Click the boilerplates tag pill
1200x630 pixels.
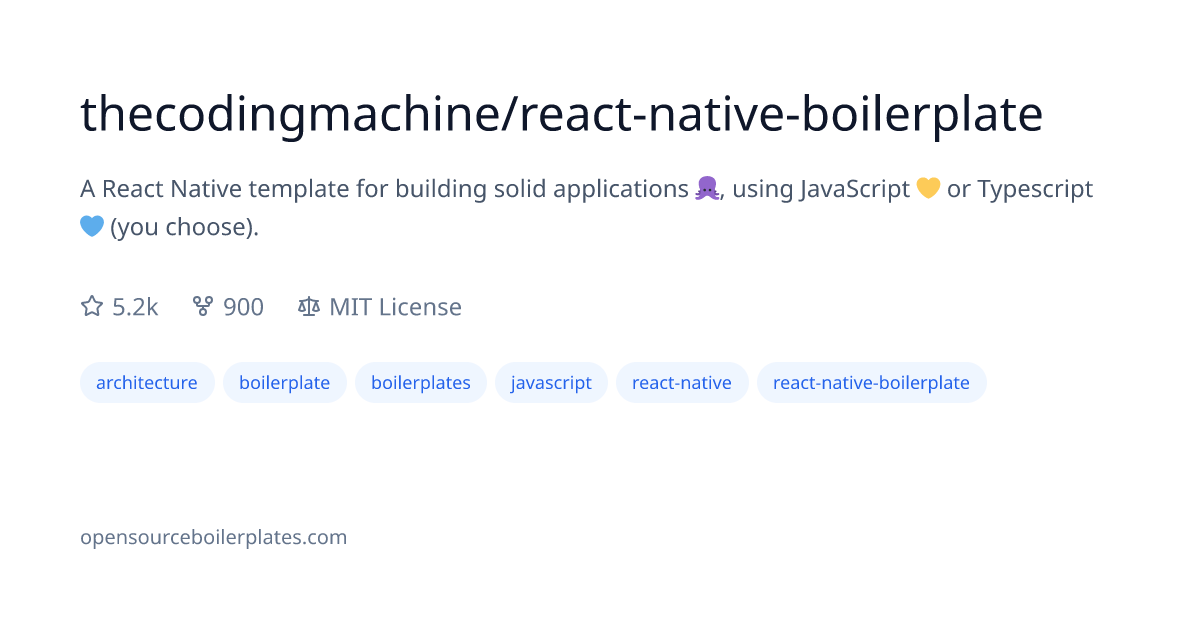click(420, 382)
